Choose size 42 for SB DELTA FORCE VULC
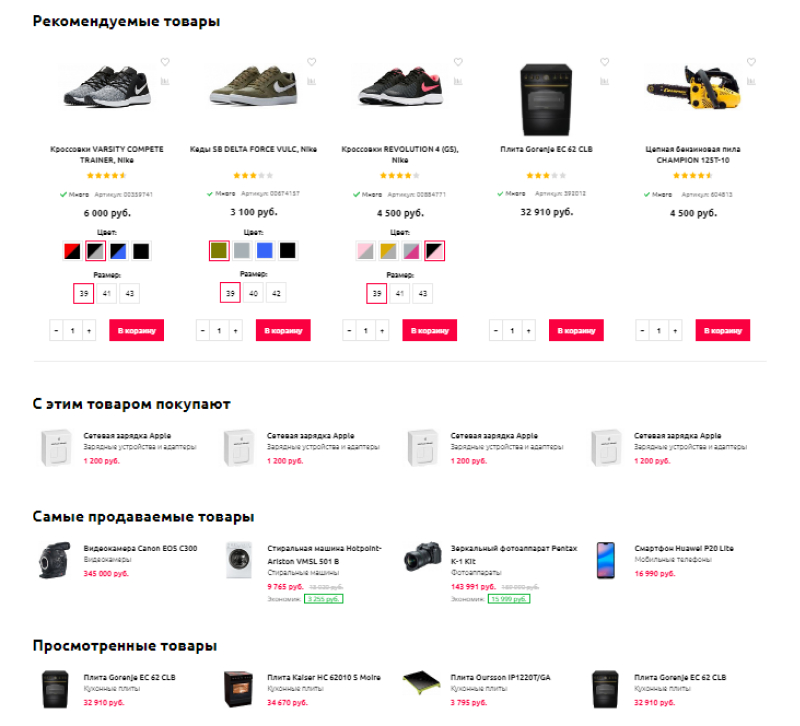 tap(276, 293)
